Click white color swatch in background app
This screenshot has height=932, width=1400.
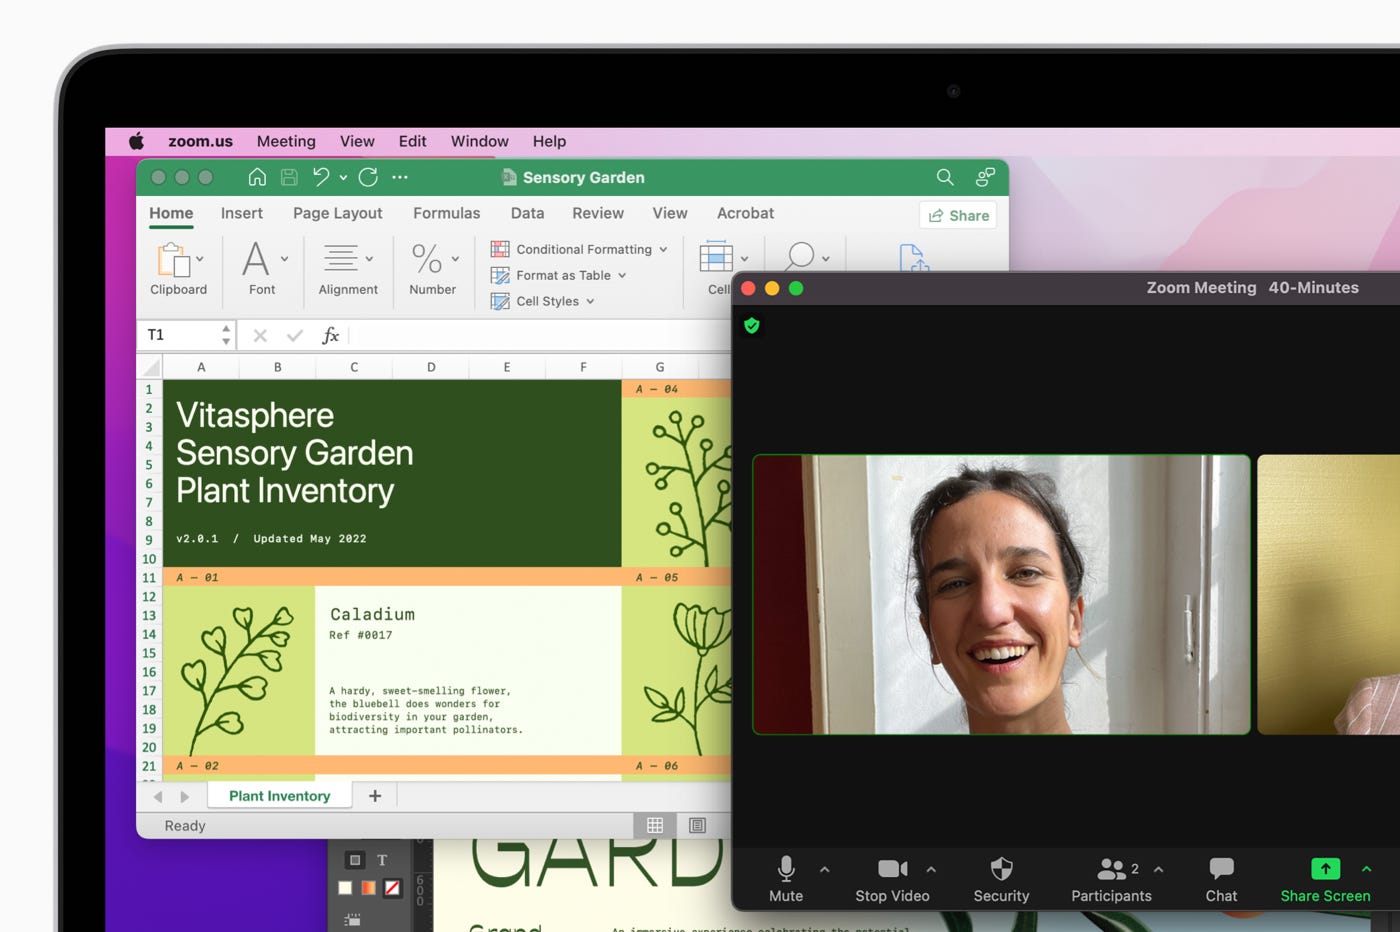coord(345,887)
